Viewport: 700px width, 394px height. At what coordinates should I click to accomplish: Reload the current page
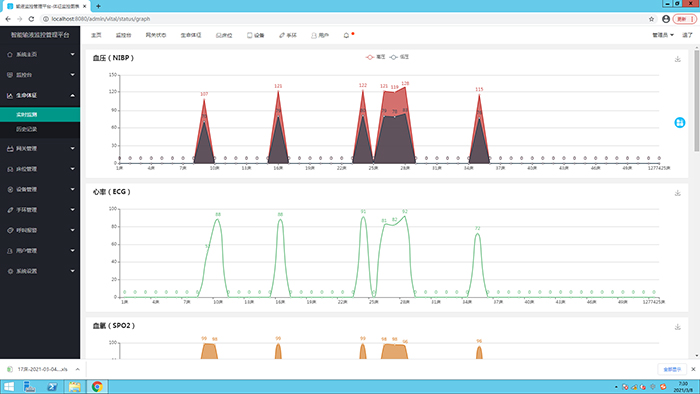31,19
